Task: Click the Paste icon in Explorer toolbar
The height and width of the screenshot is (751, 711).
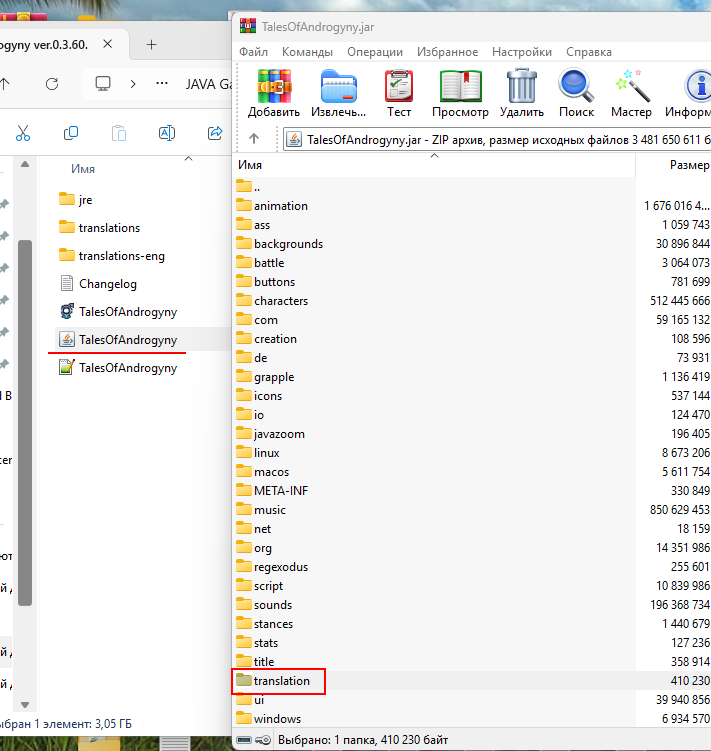Action: tap(119, 133)
